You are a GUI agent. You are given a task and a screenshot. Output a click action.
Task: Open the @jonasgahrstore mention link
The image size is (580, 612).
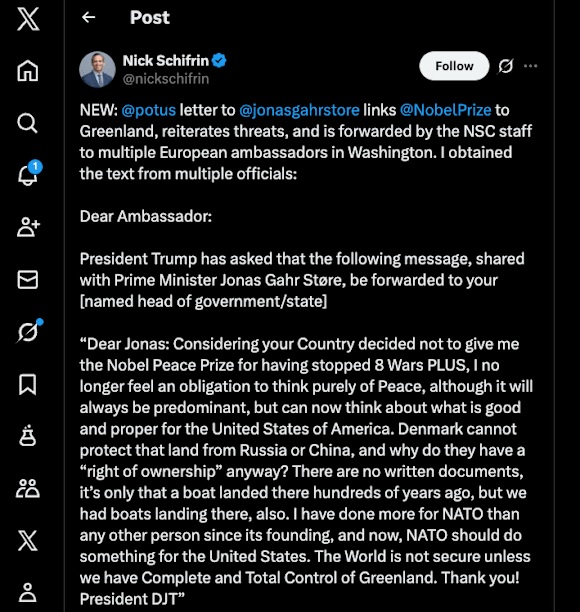click(x=299, y=110)
